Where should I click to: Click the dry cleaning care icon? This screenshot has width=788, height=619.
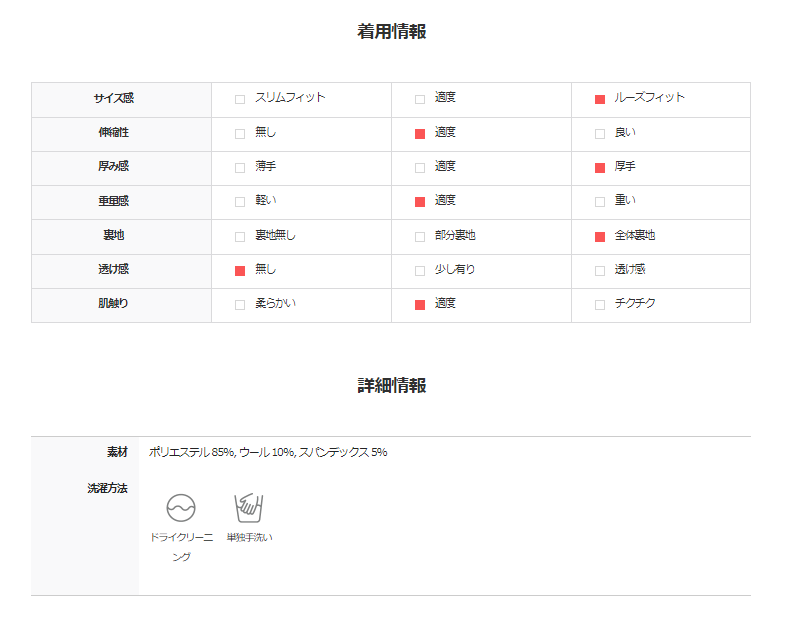[x=181, y=507]
